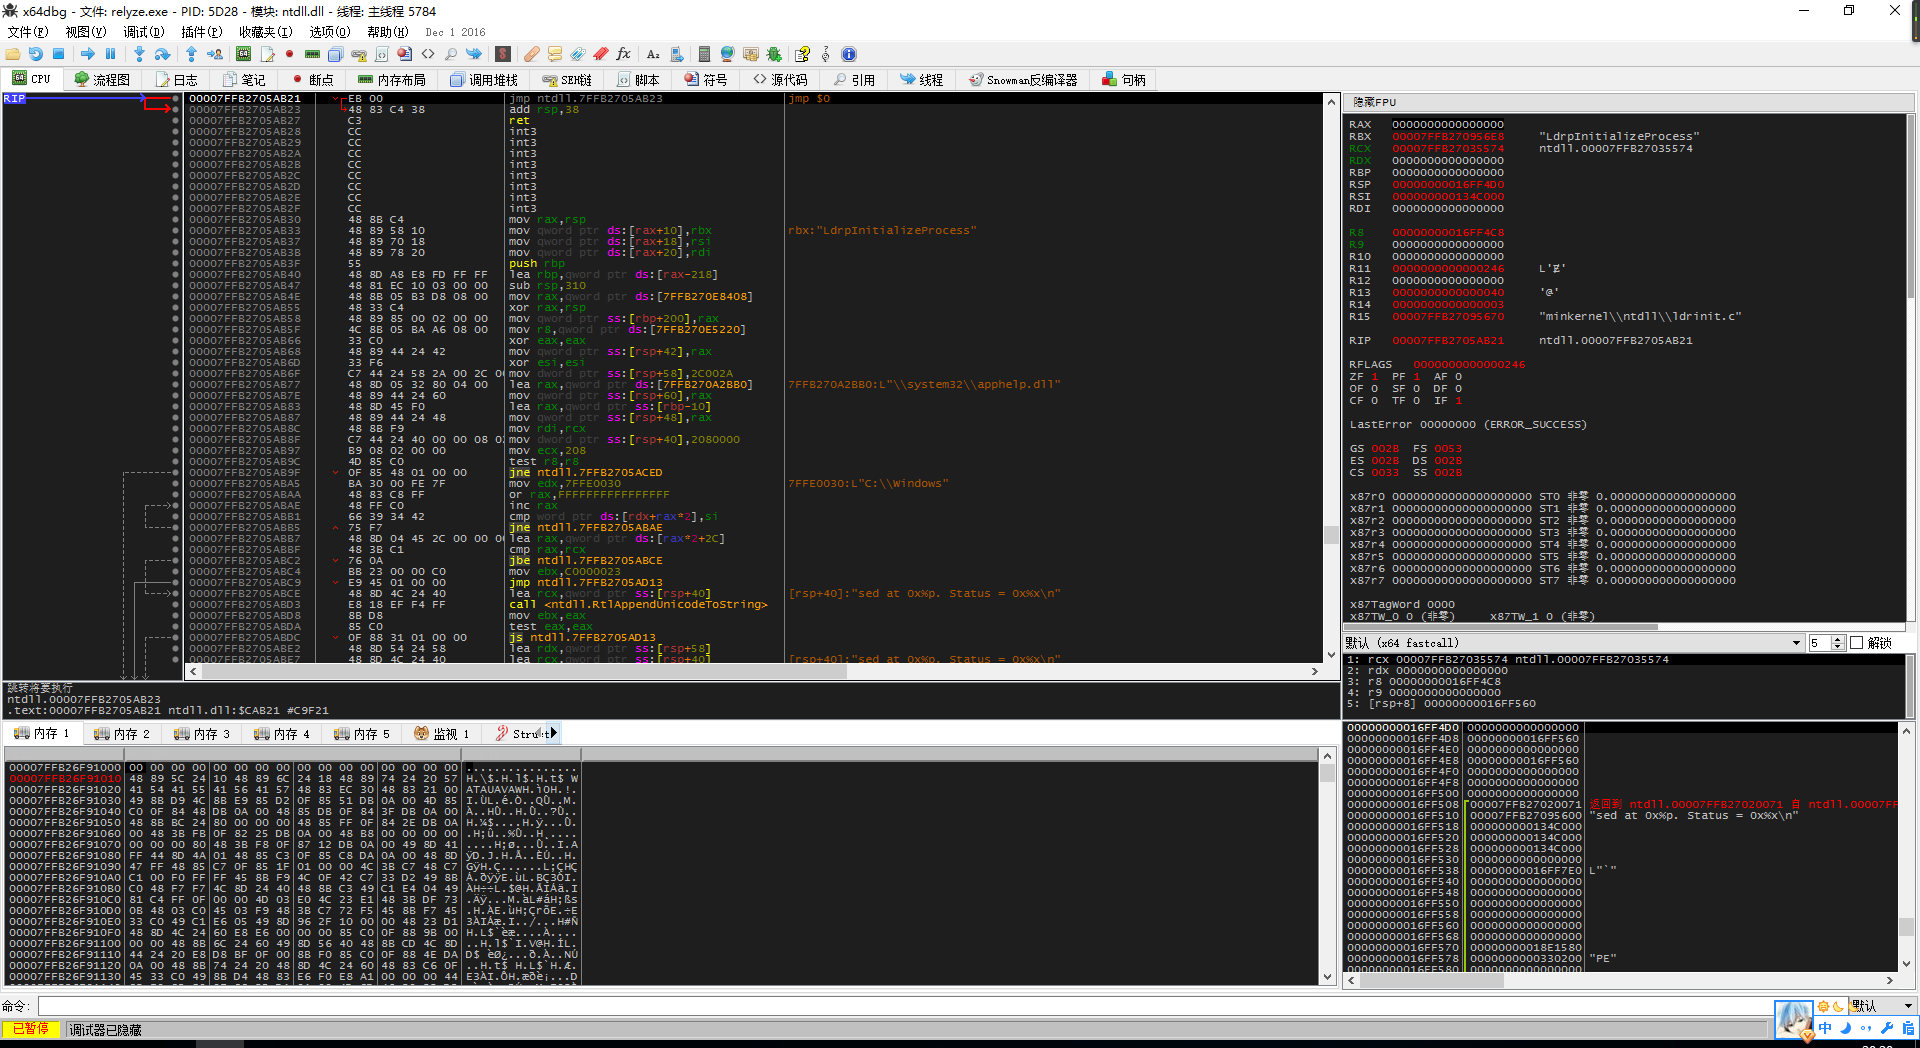Step into with the down-arrow icon
This screenshot has width=1920, height=1048.
(x=139, y=54)
